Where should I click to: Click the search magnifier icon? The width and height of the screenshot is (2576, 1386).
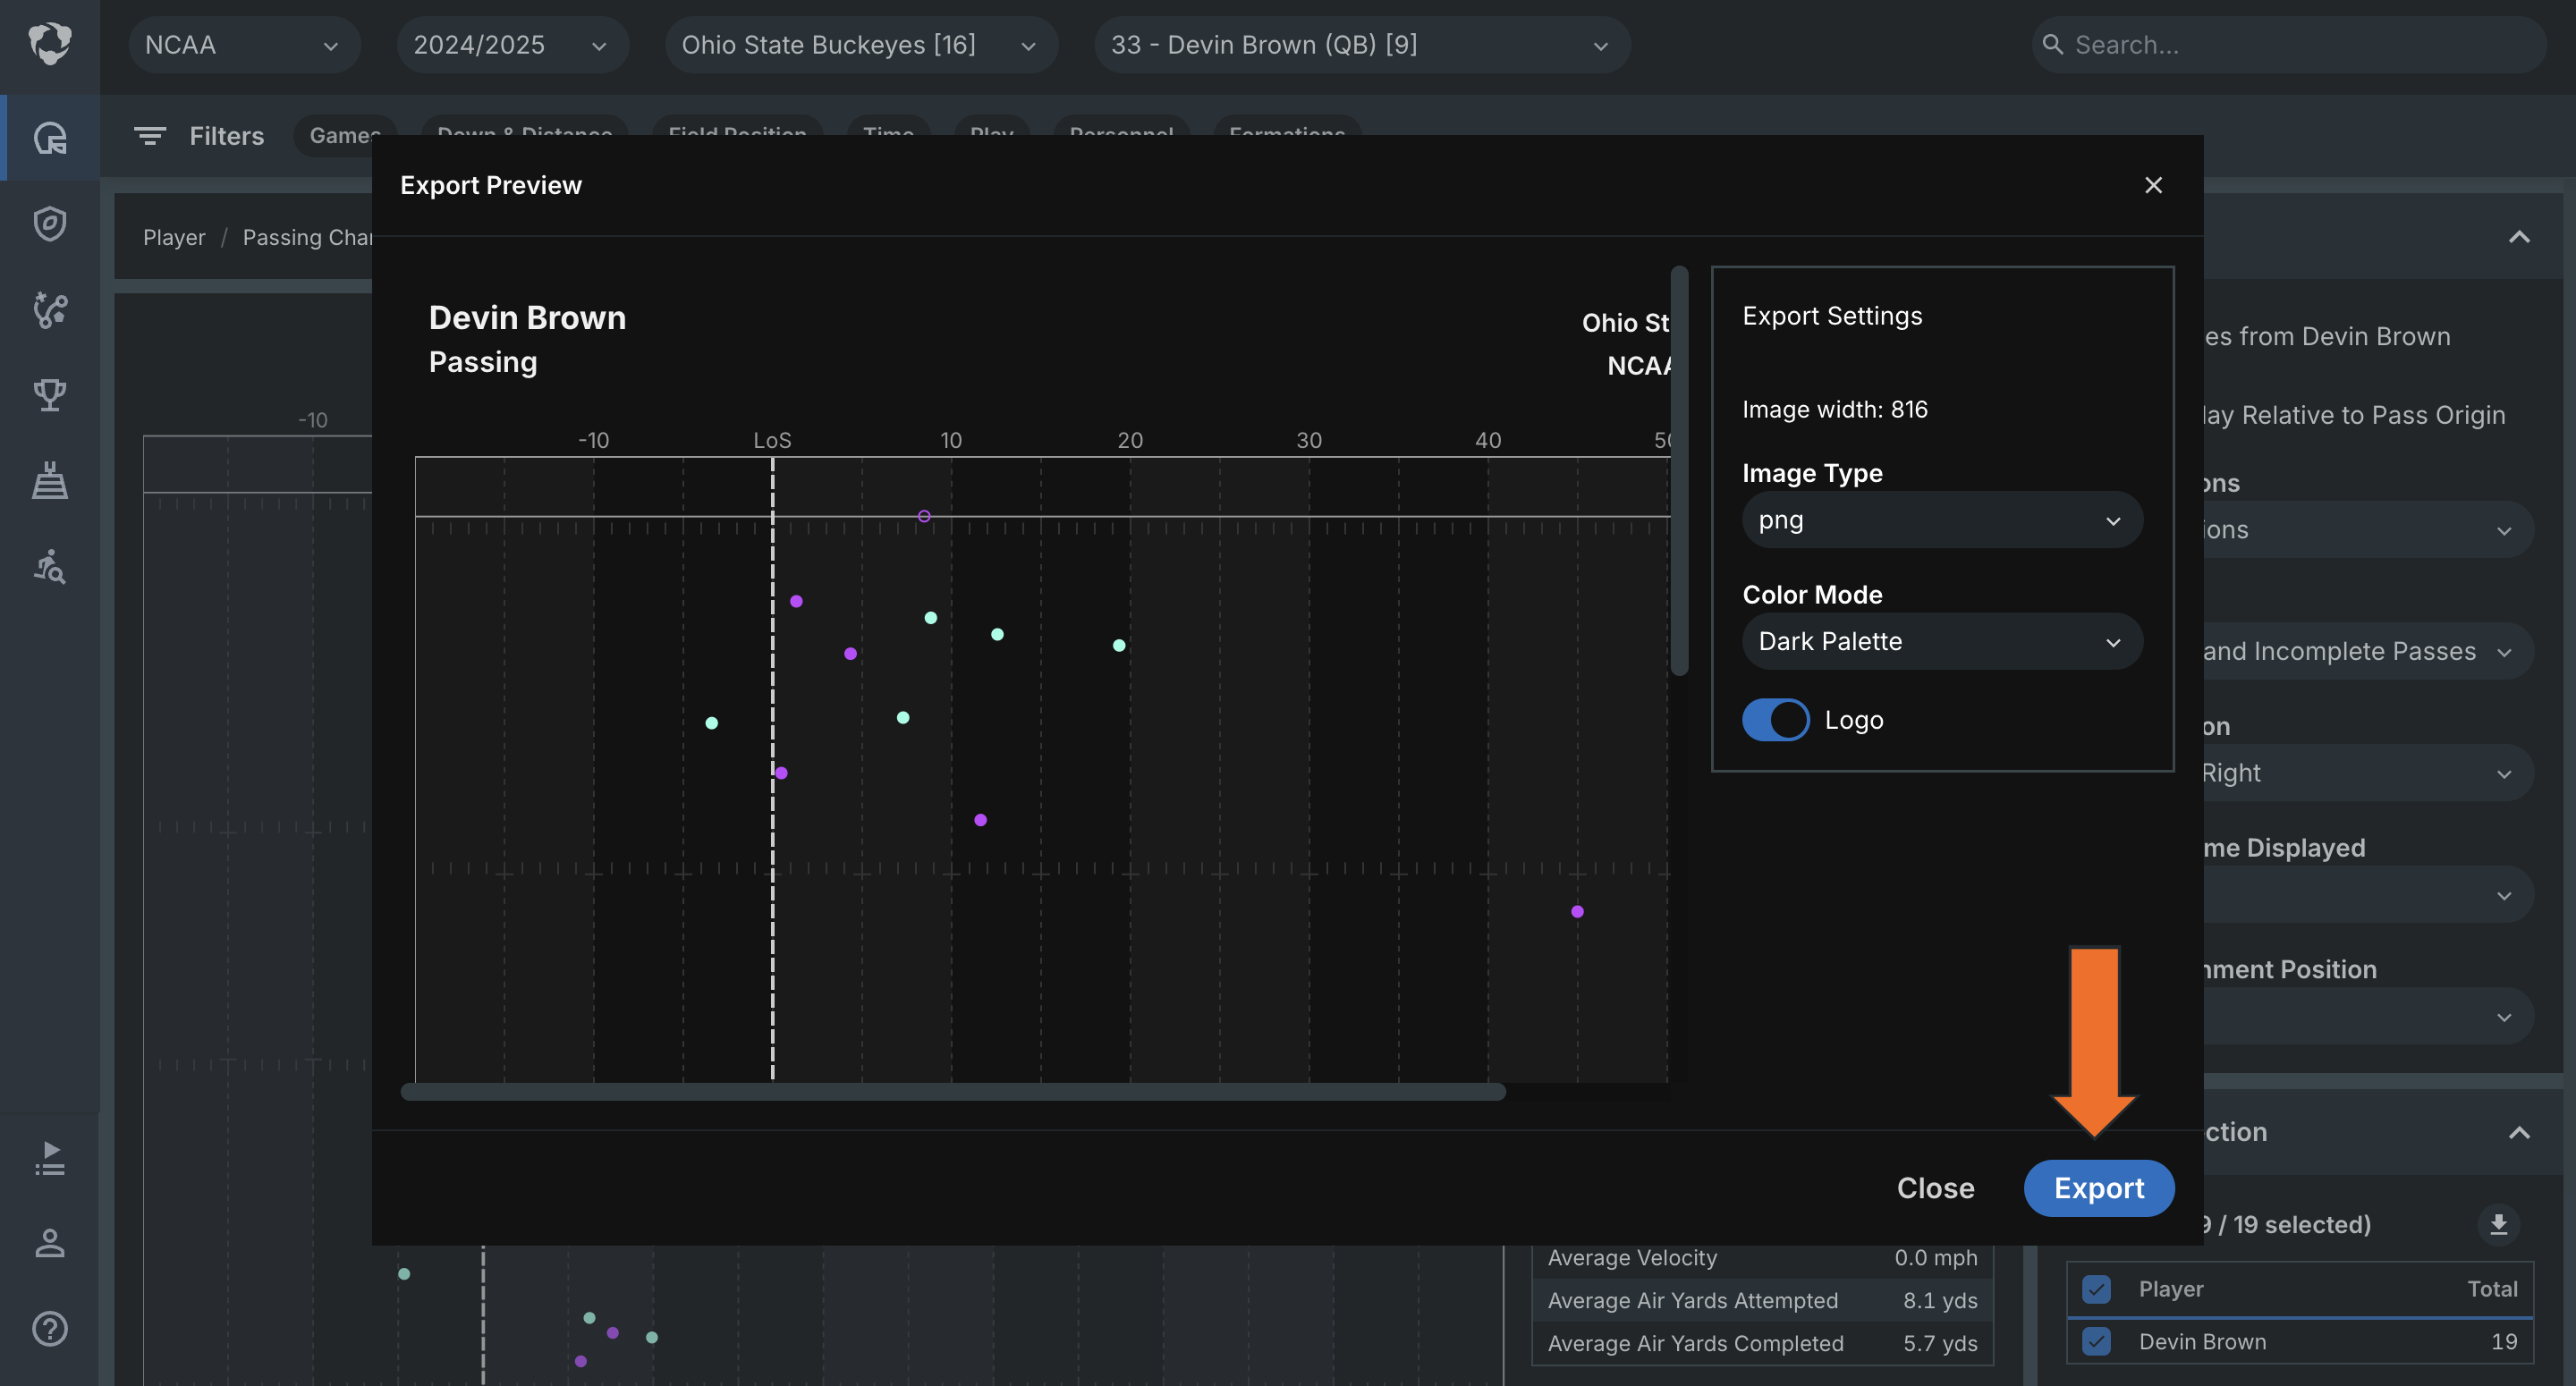point(2052,45)
